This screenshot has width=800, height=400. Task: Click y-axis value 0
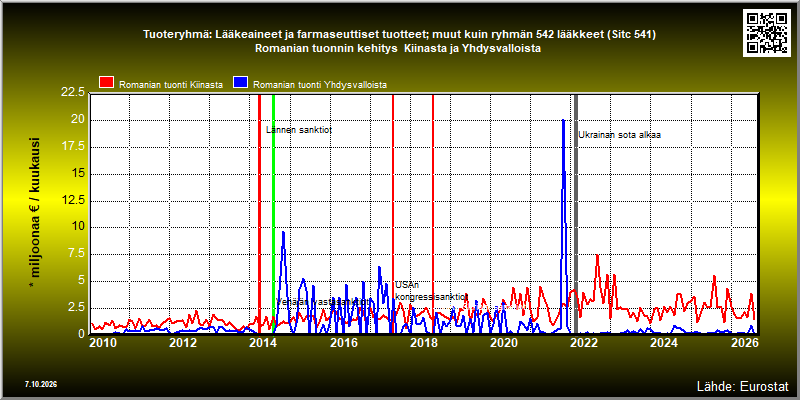click(x=81, y=334)
